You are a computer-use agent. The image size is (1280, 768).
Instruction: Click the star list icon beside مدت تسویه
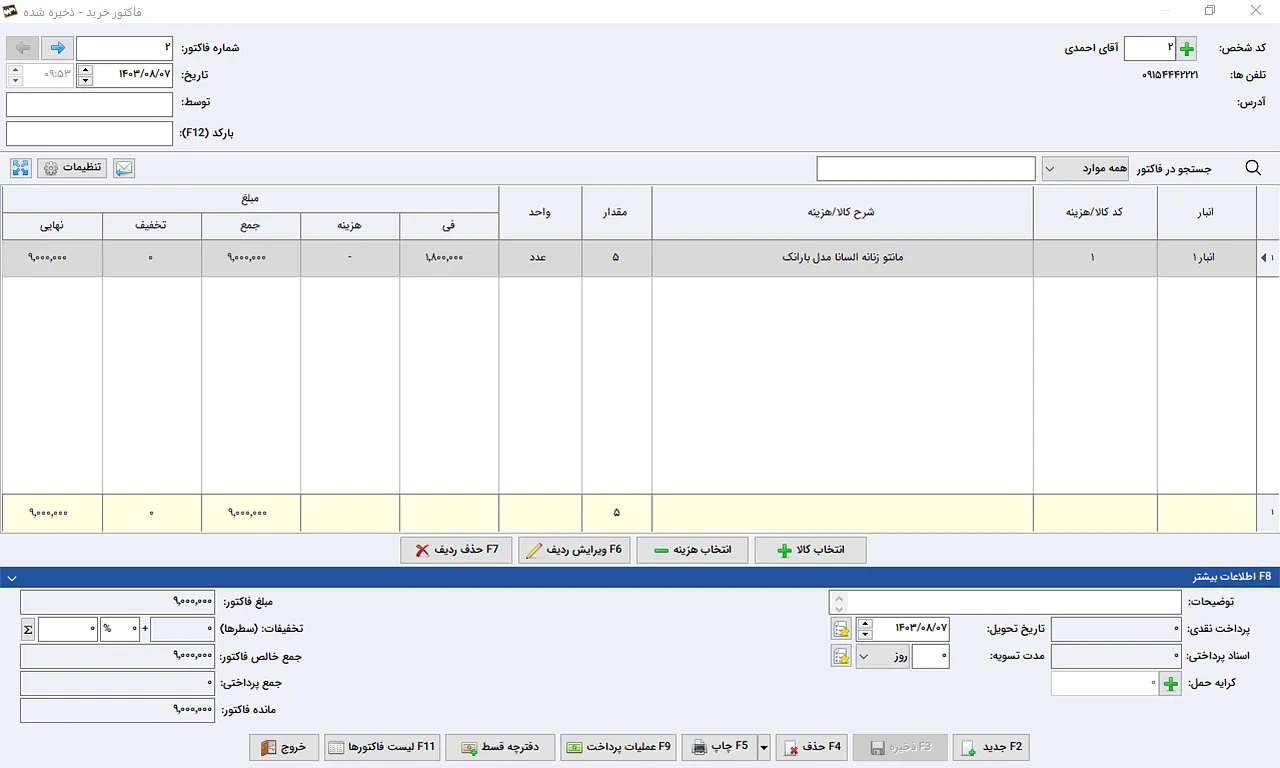tap(842, 656)
